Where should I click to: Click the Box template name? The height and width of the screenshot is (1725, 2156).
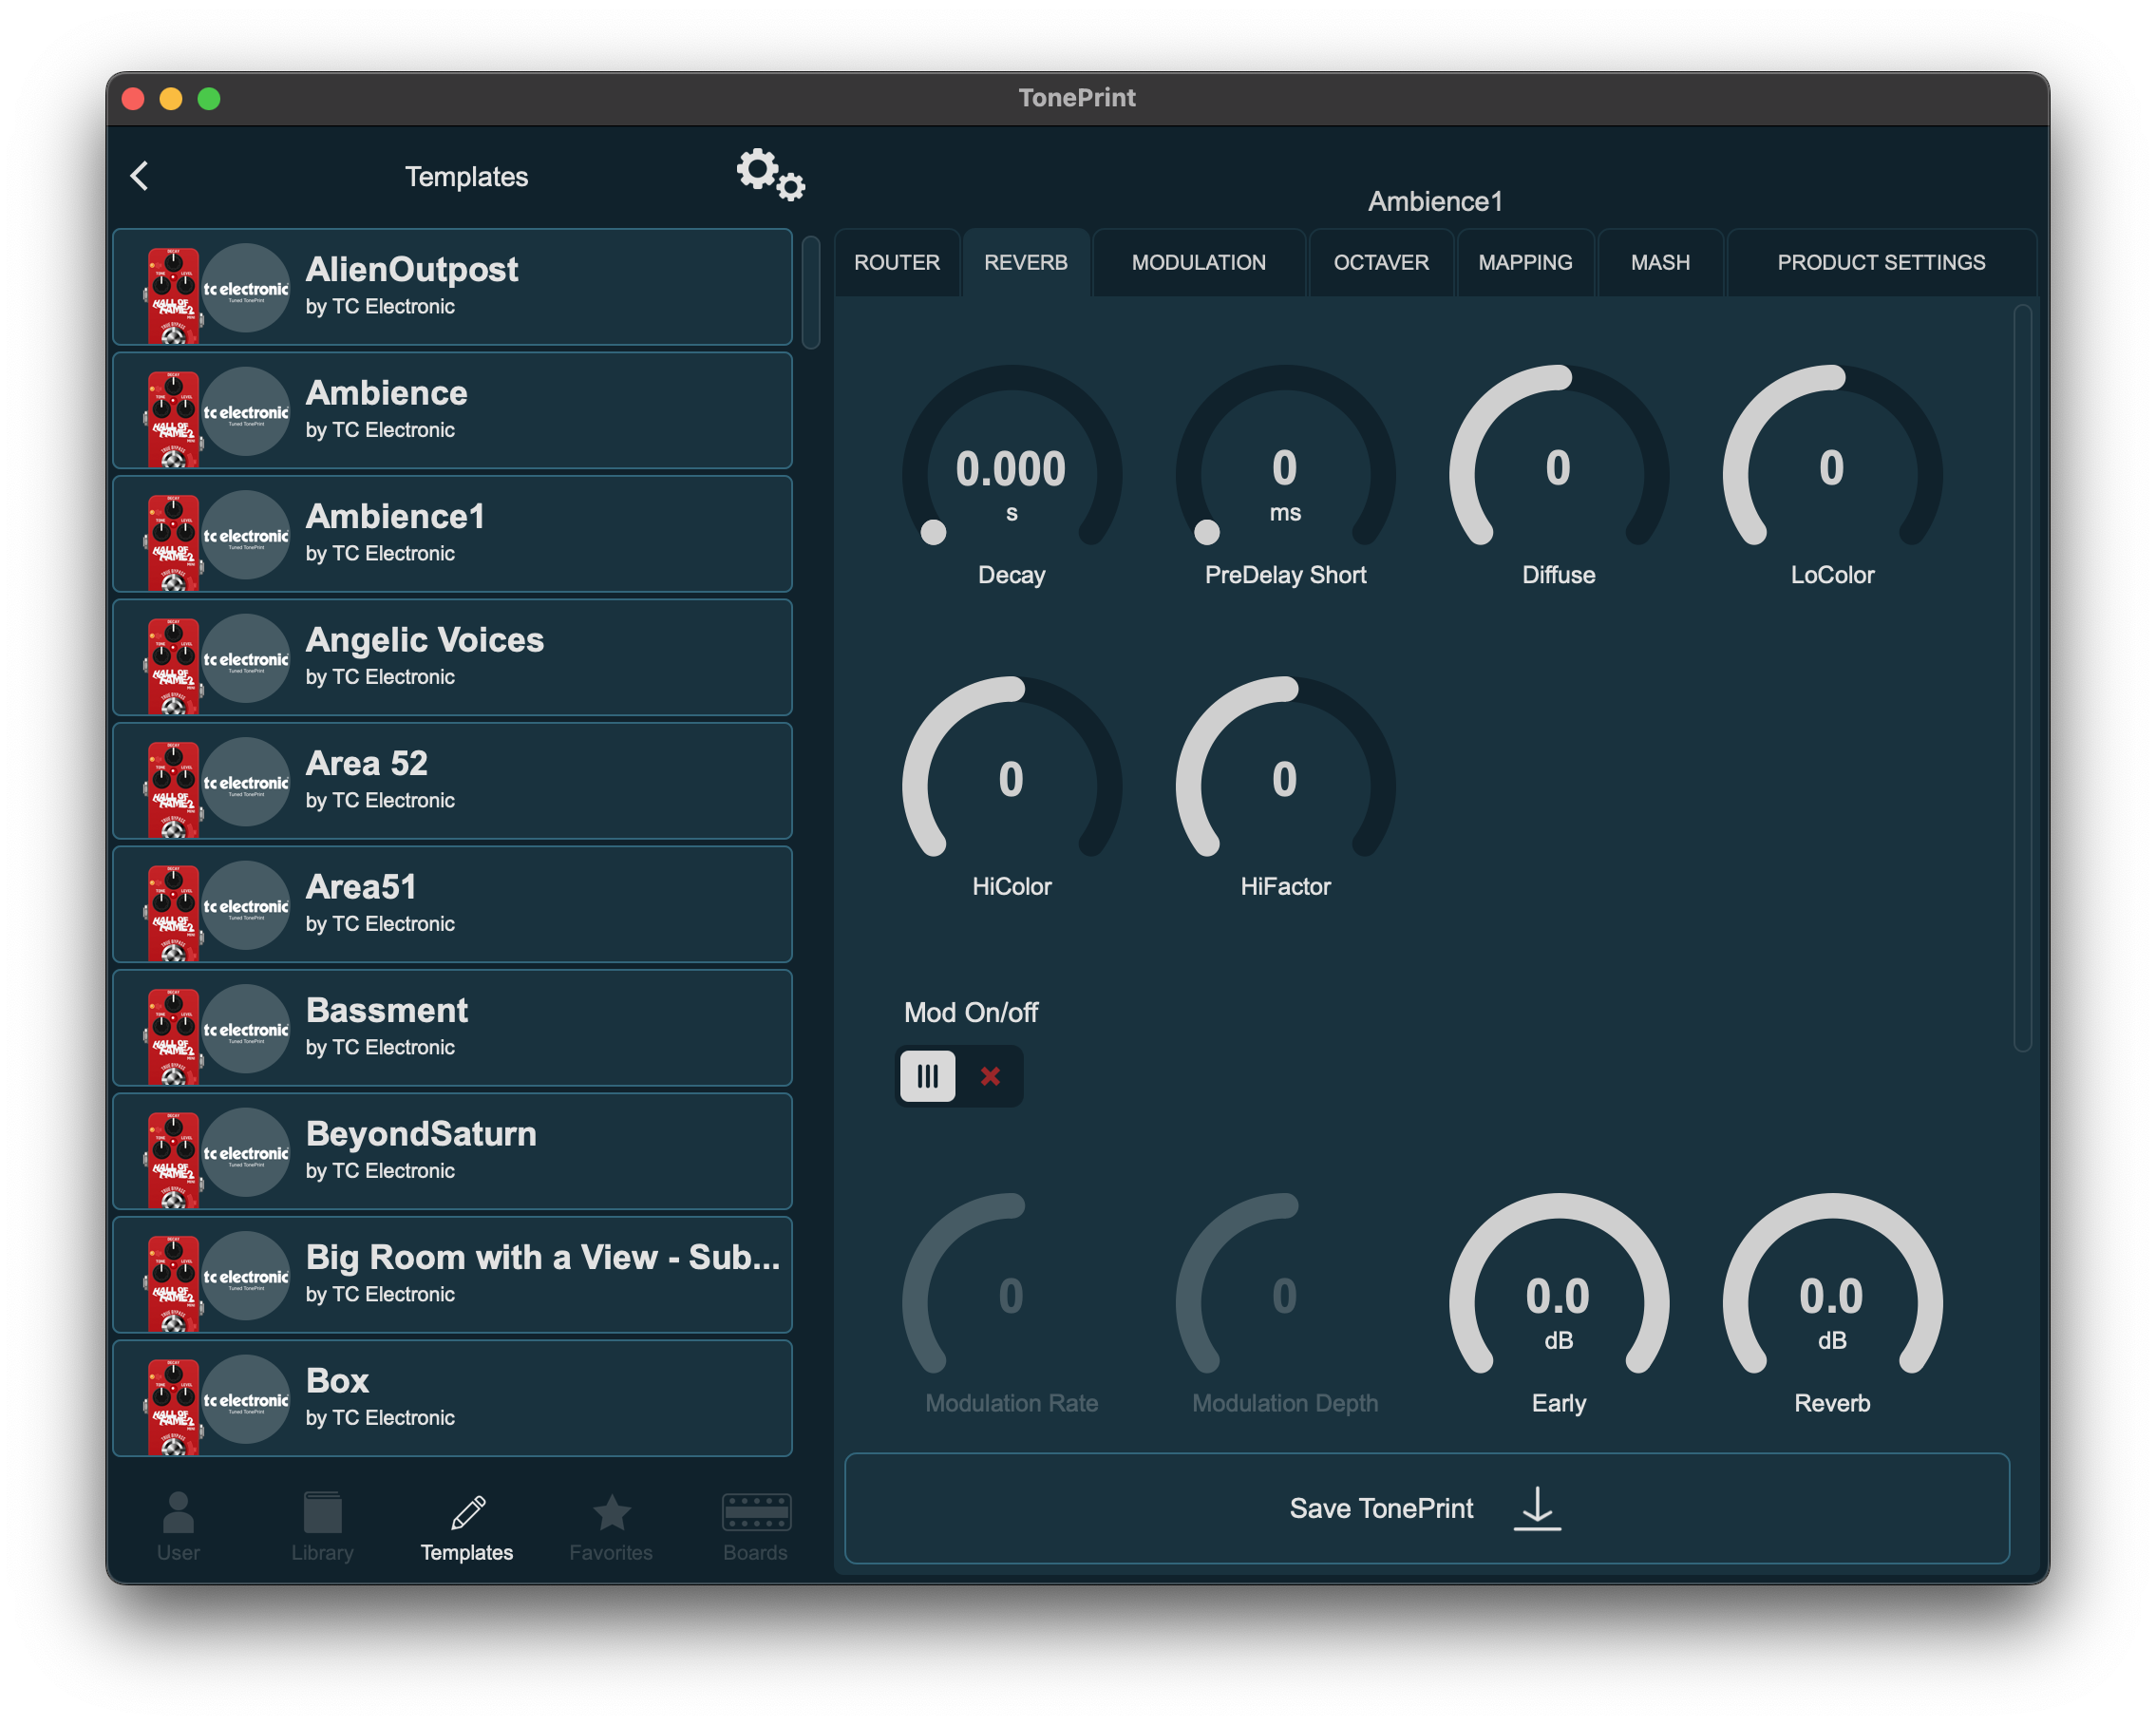pyautogui.click(x=338, y=1380)
